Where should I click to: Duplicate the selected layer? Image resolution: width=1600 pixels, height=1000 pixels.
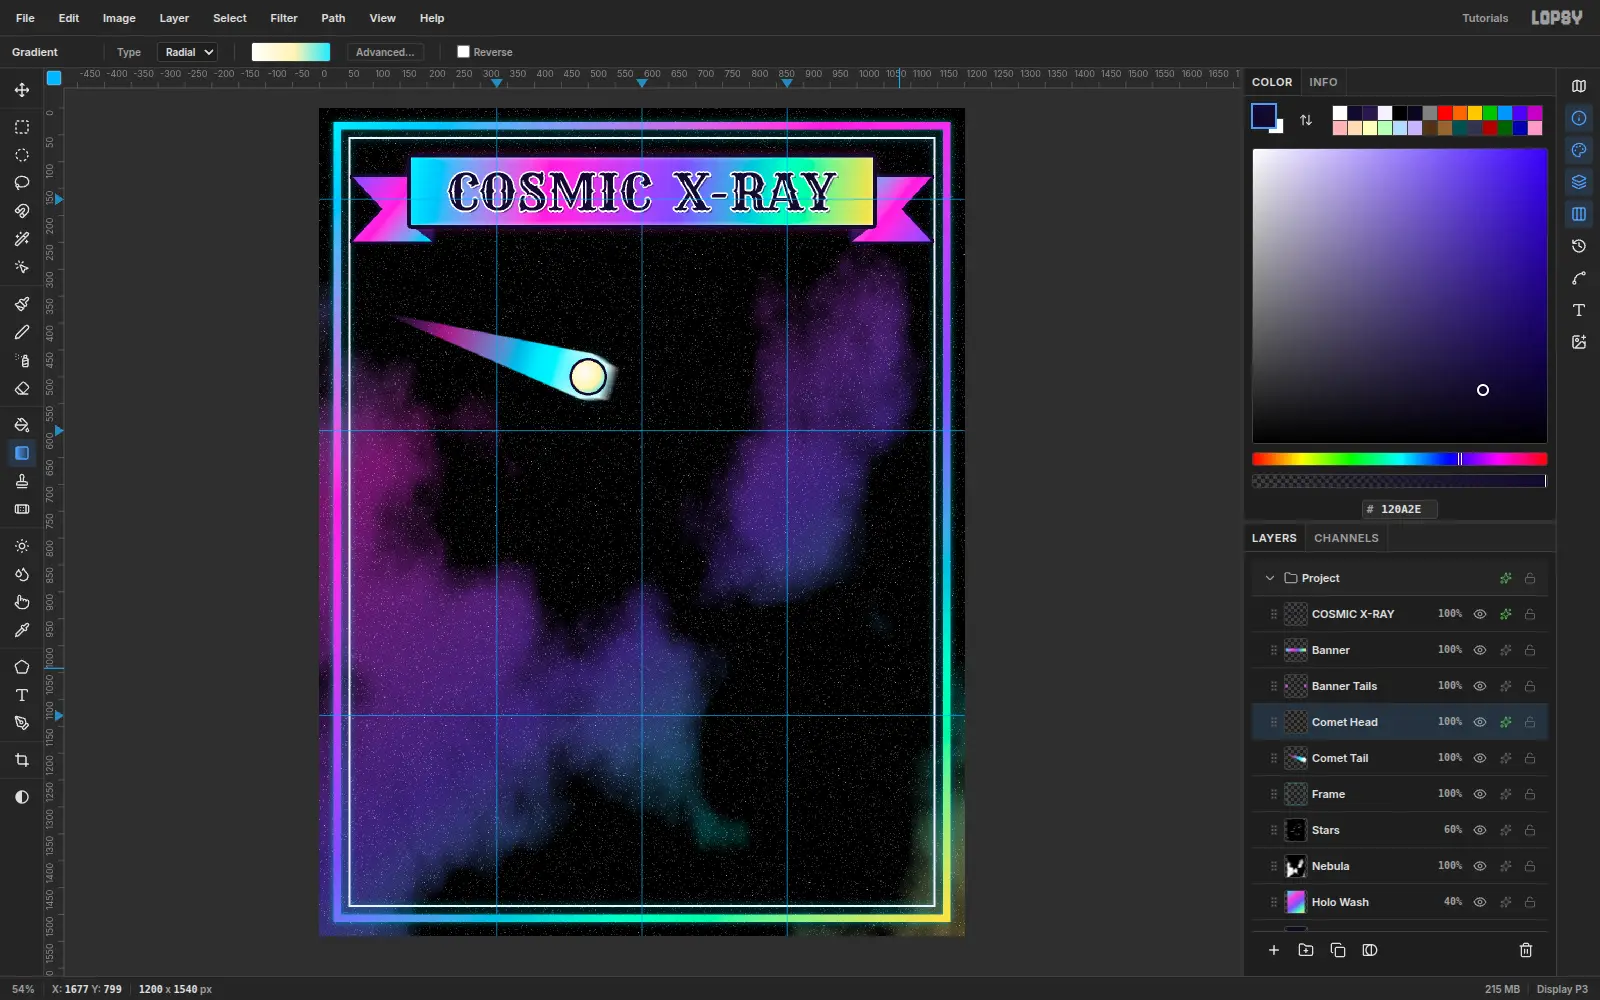coord(1338,950)
